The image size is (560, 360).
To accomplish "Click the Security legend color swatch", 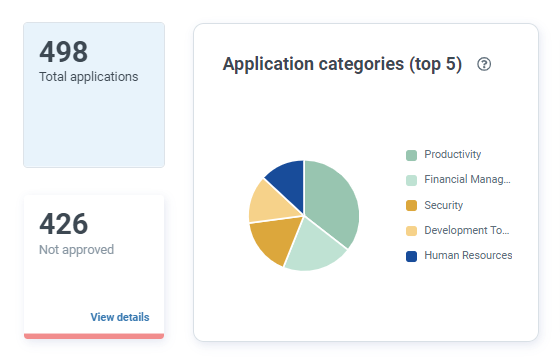I will pos(411,206).
